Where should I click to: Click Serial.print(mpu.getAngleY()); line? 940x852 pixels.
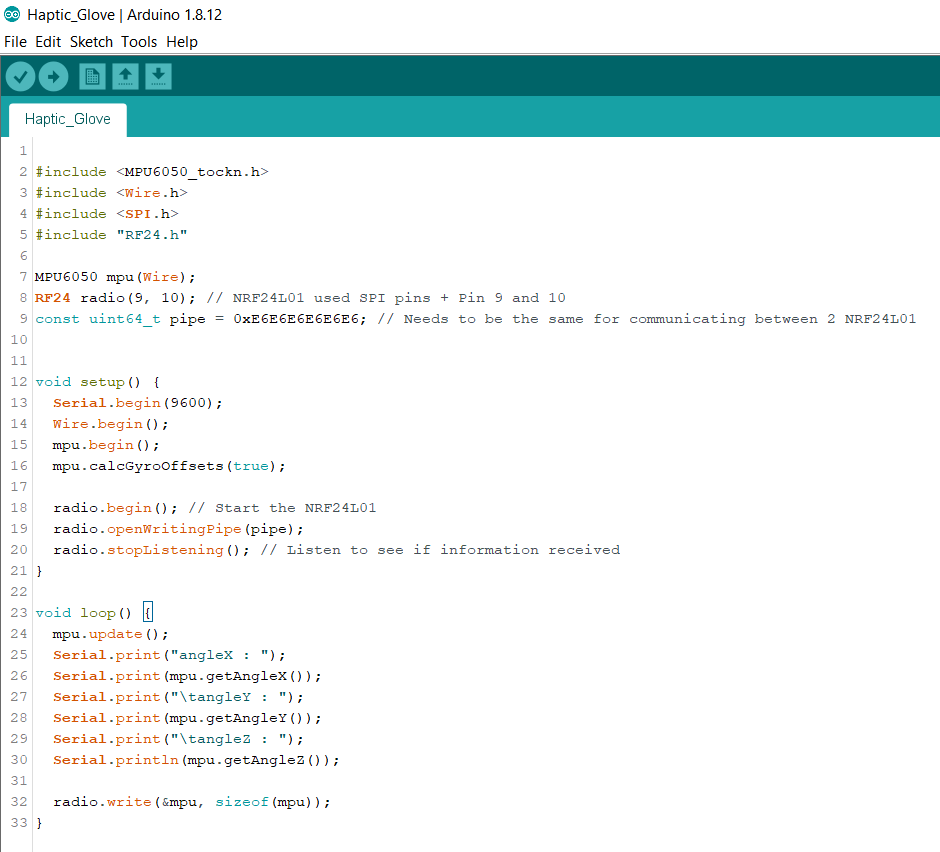[x=187, y=718]
